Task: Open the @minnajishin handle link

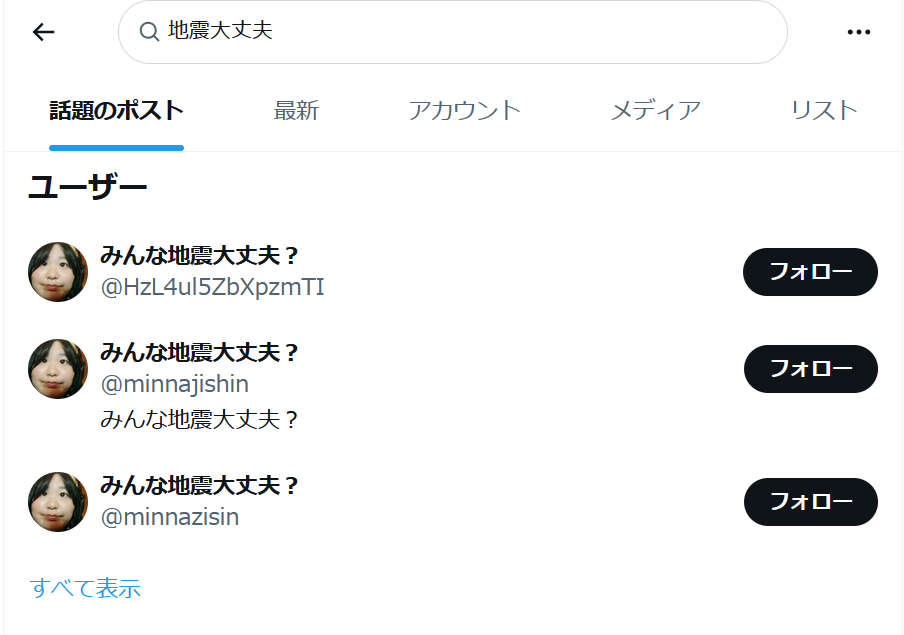Action: click(x=175, y=384)
